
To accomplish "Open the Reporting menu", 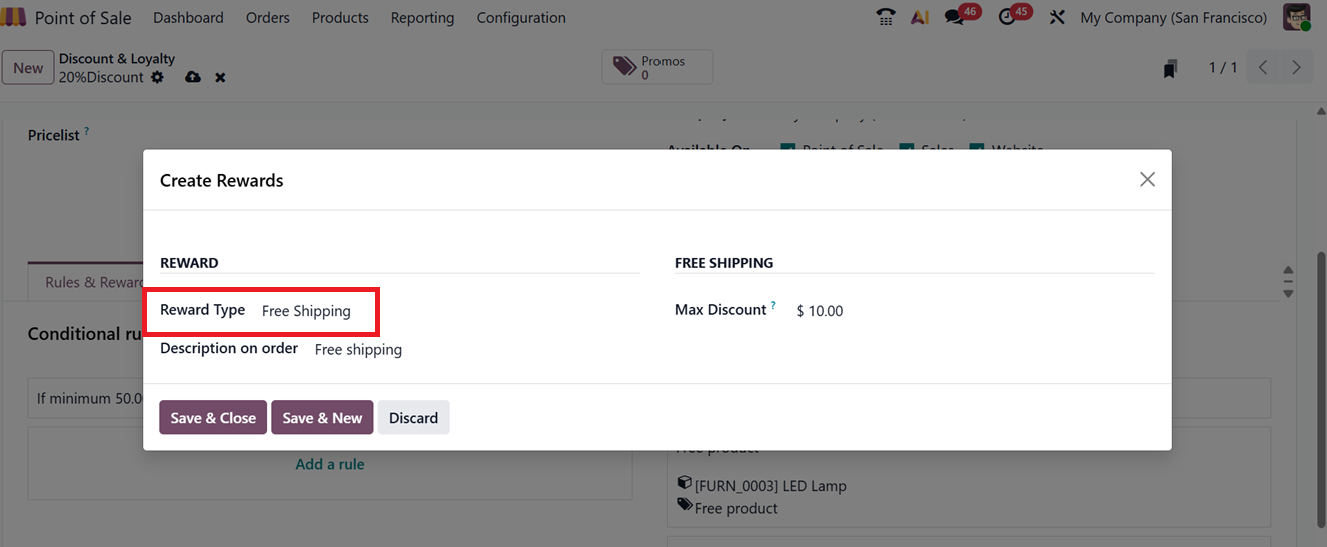I will click(422, 17).
